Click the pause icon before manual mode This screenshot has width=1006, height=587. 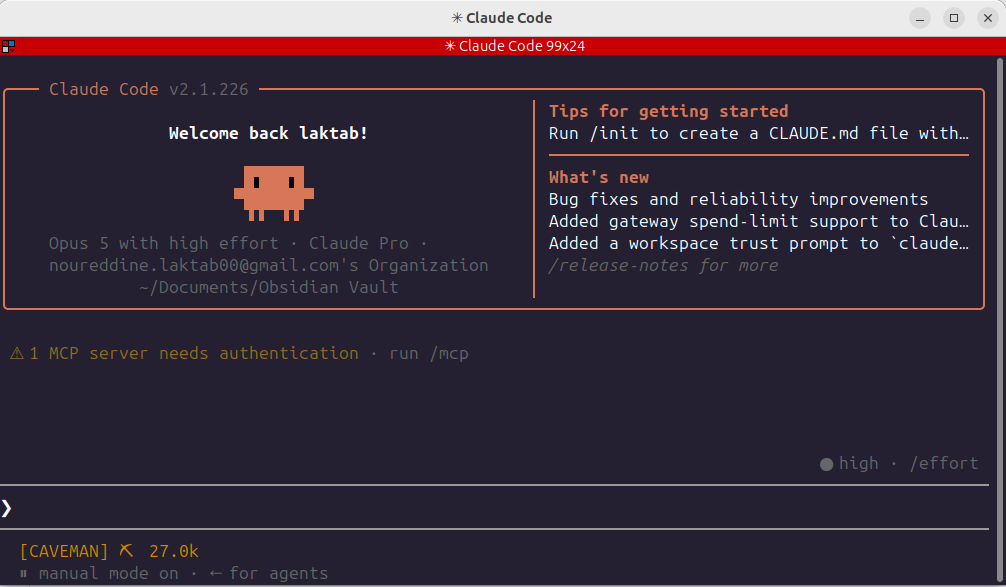click(x=23, y=574)
